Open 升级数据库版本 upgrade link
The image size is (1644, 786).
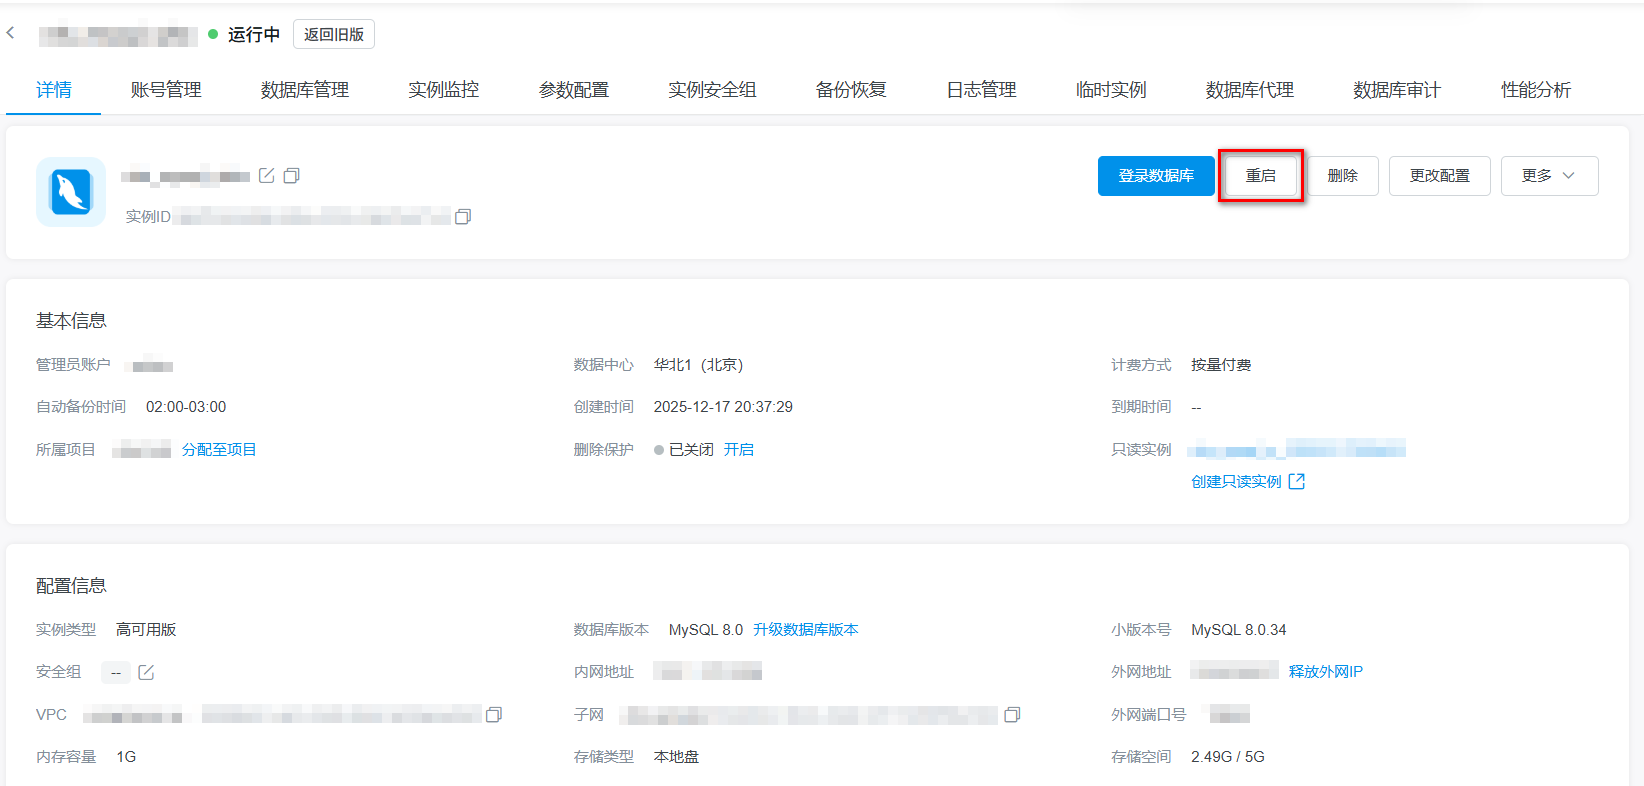coord(806,630)
